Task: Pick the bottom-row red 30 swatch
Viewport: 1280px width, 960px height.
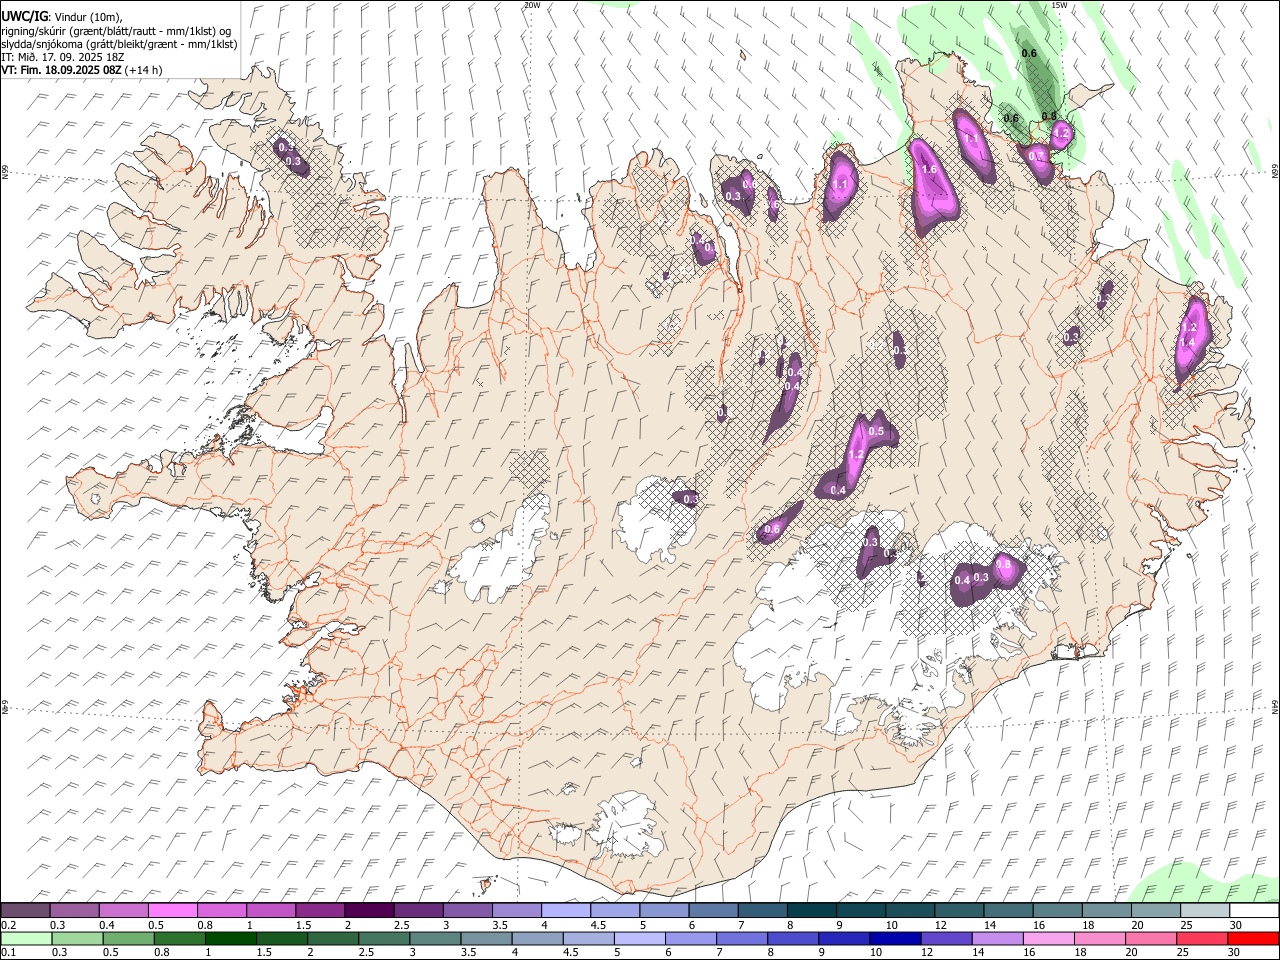Action: click(1253, 938)
